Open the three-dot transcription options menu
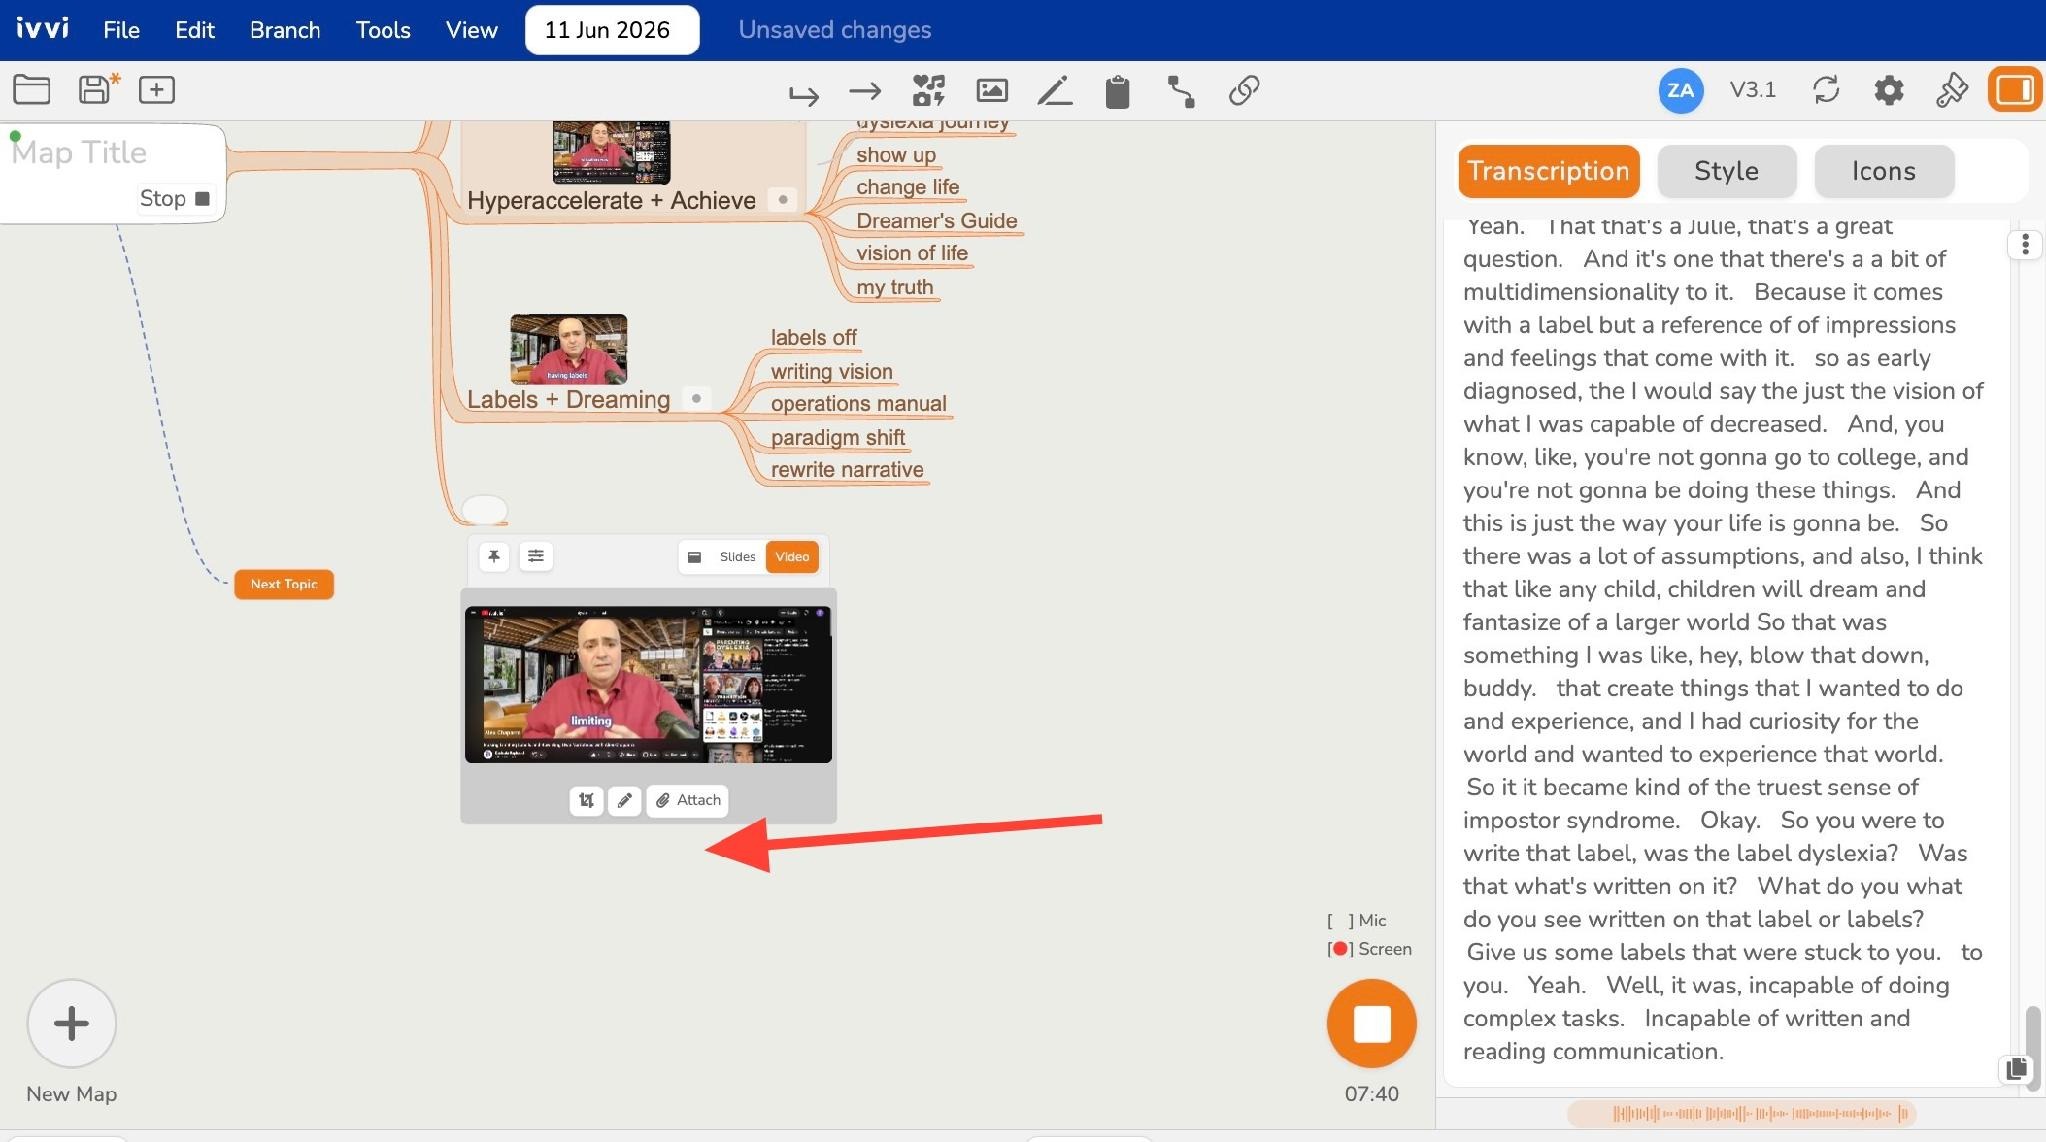This screenshot has height=1142, width=2046. pyautogui.click(x=2025, y=245)
